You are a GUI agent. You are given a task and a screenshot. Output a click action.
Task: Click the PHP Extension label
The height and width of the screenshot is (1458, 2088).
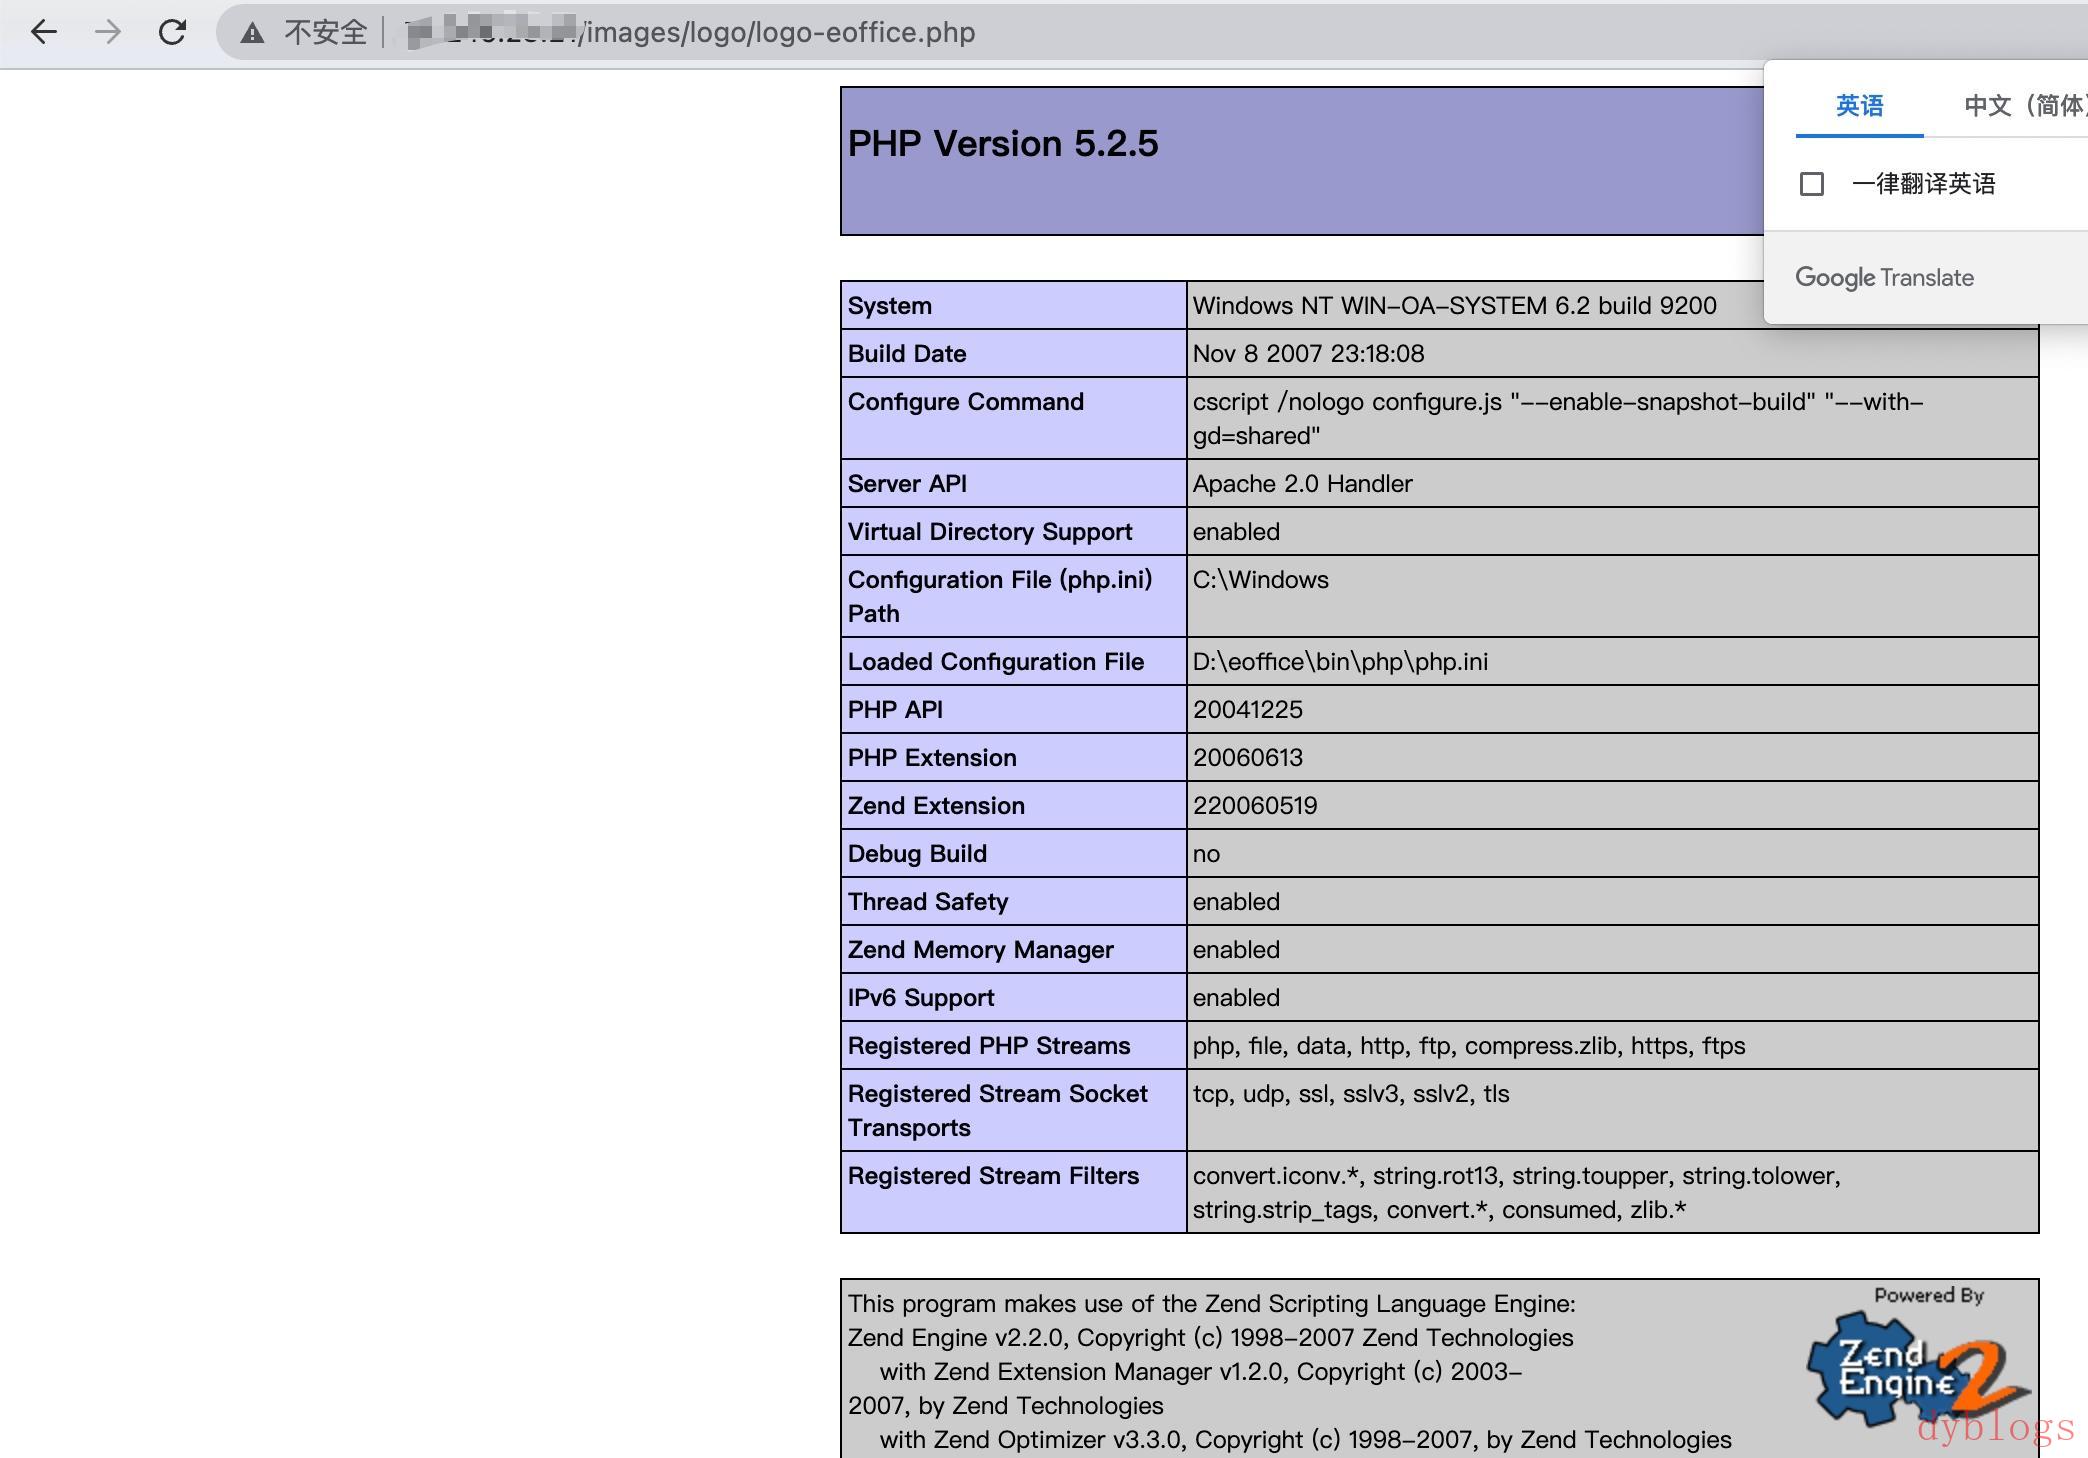[x=932, y=758]
